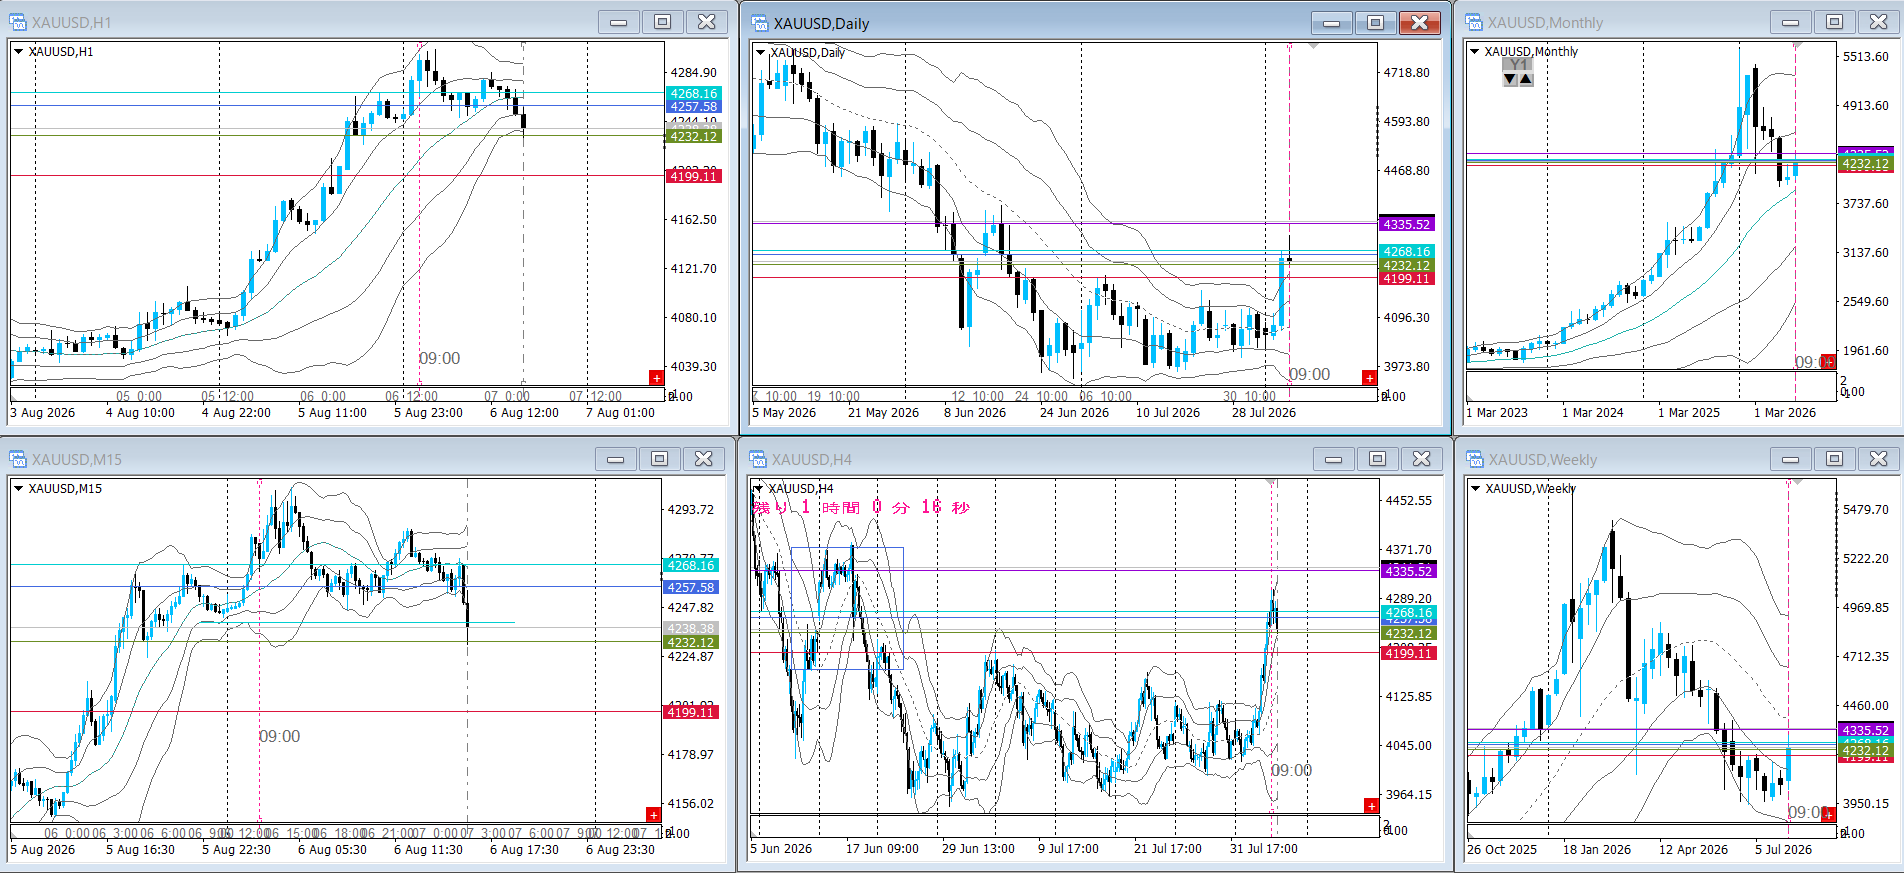Minimize the XAUUSD,Monthly chart window
This screenshot has height=873, width=1904.
(1791, 22)
